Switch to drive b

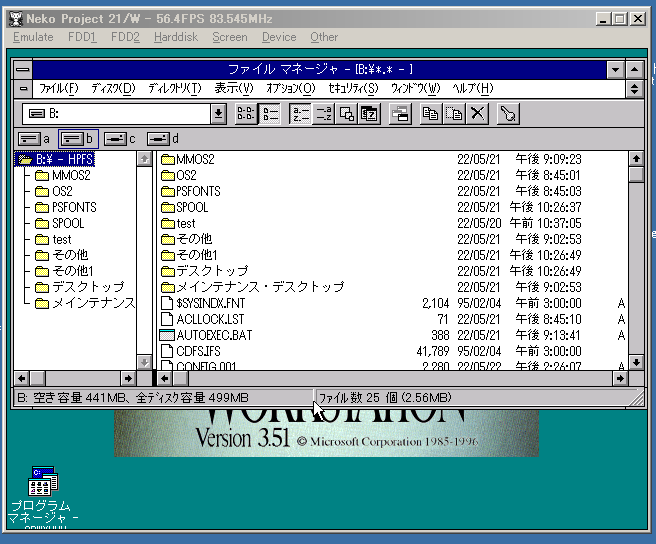(78, 139)
